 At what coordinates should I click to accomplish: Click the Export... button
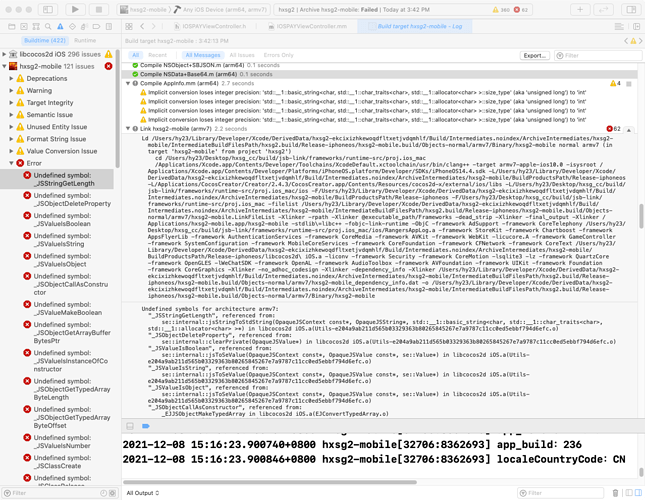pyautogui.click(x=535, y=56)
